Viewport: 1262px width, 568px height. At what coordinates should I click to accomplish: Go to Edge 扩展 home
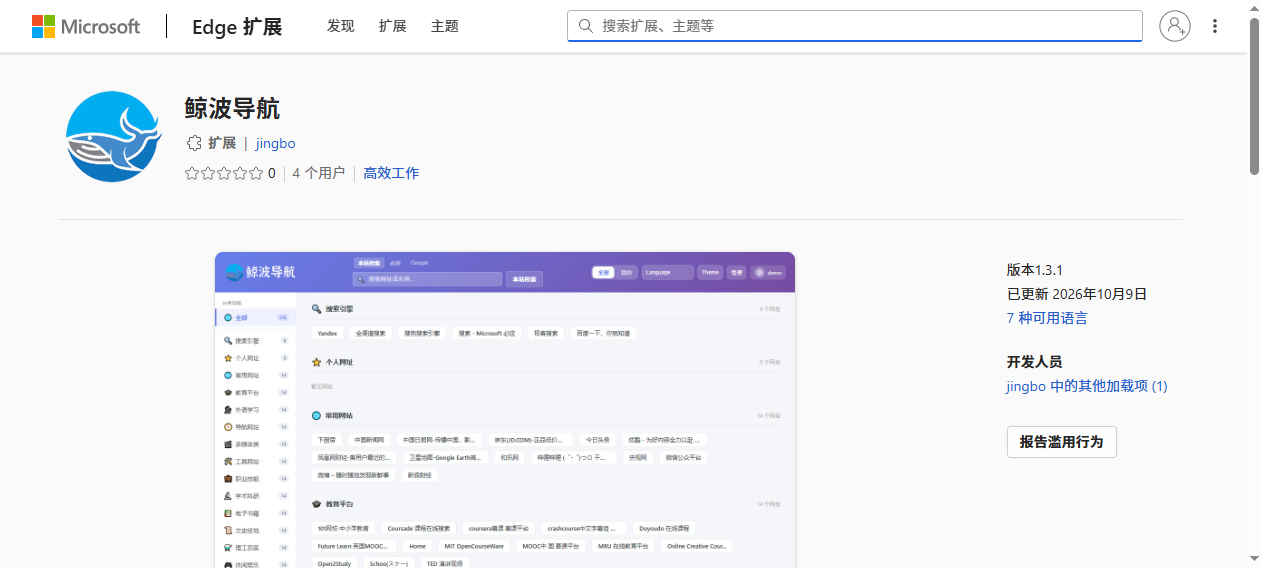click(237, 27)
